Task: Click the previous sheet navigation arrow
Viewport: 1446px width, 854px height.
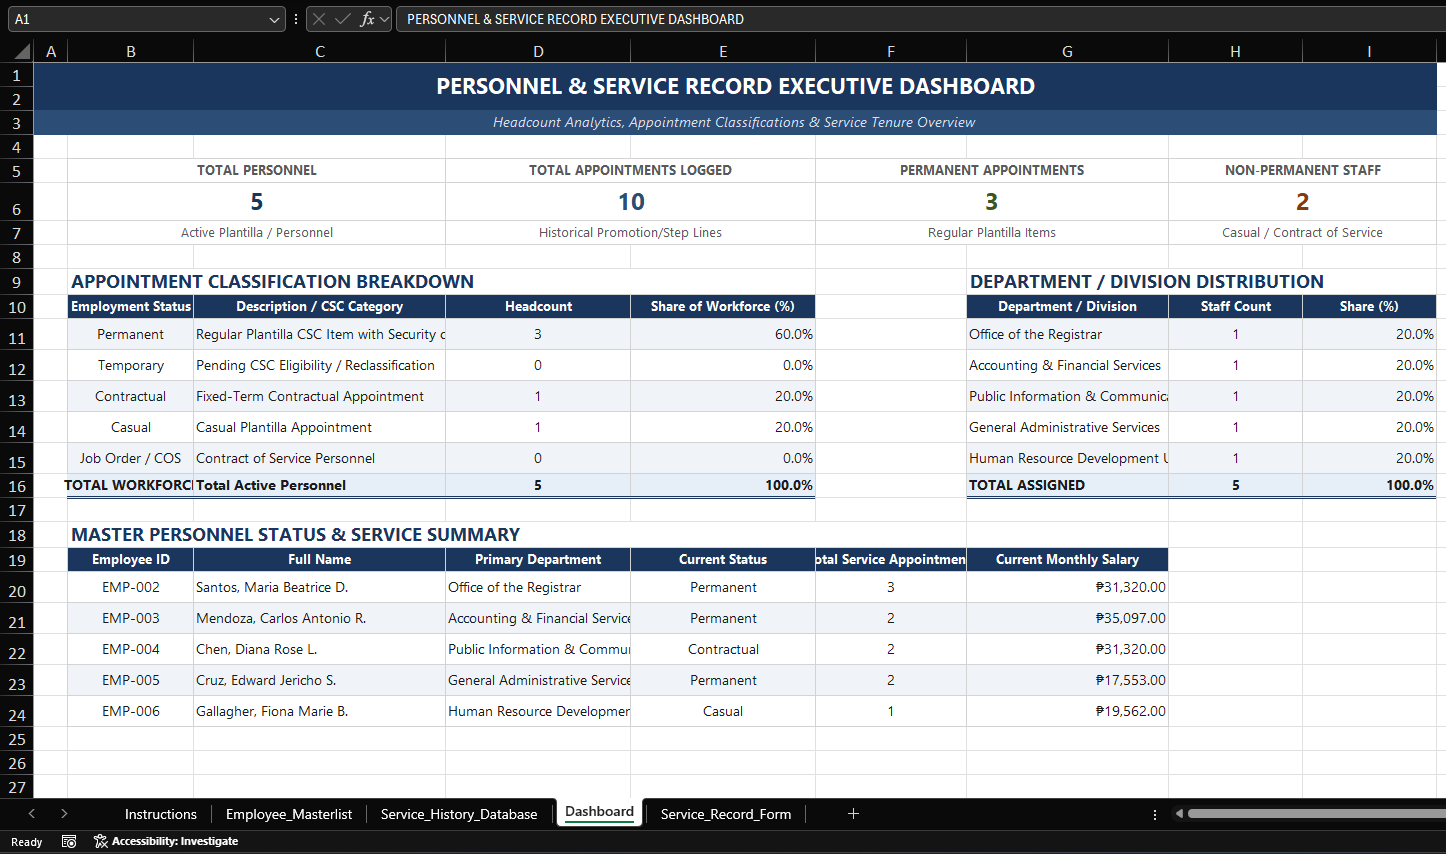Action: tap(32, 814)
